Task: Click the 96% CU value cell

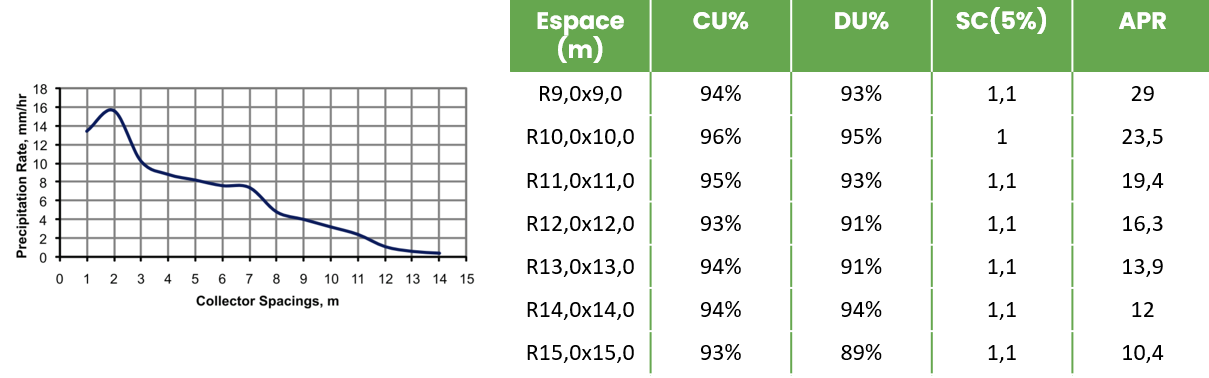Action: click(721, 137)
